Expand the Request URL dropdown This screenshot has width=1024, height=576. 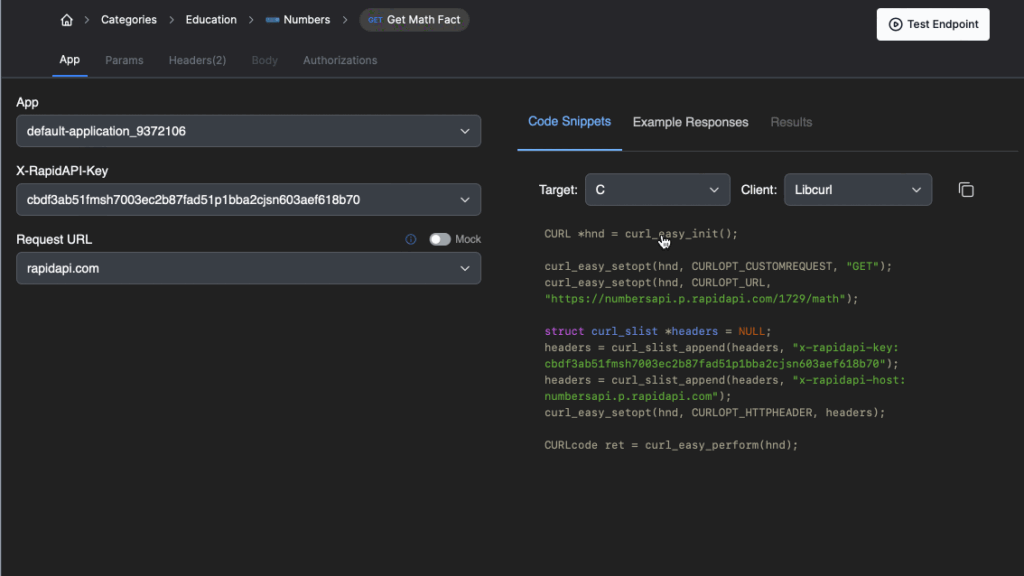click(x=246, y=268)
